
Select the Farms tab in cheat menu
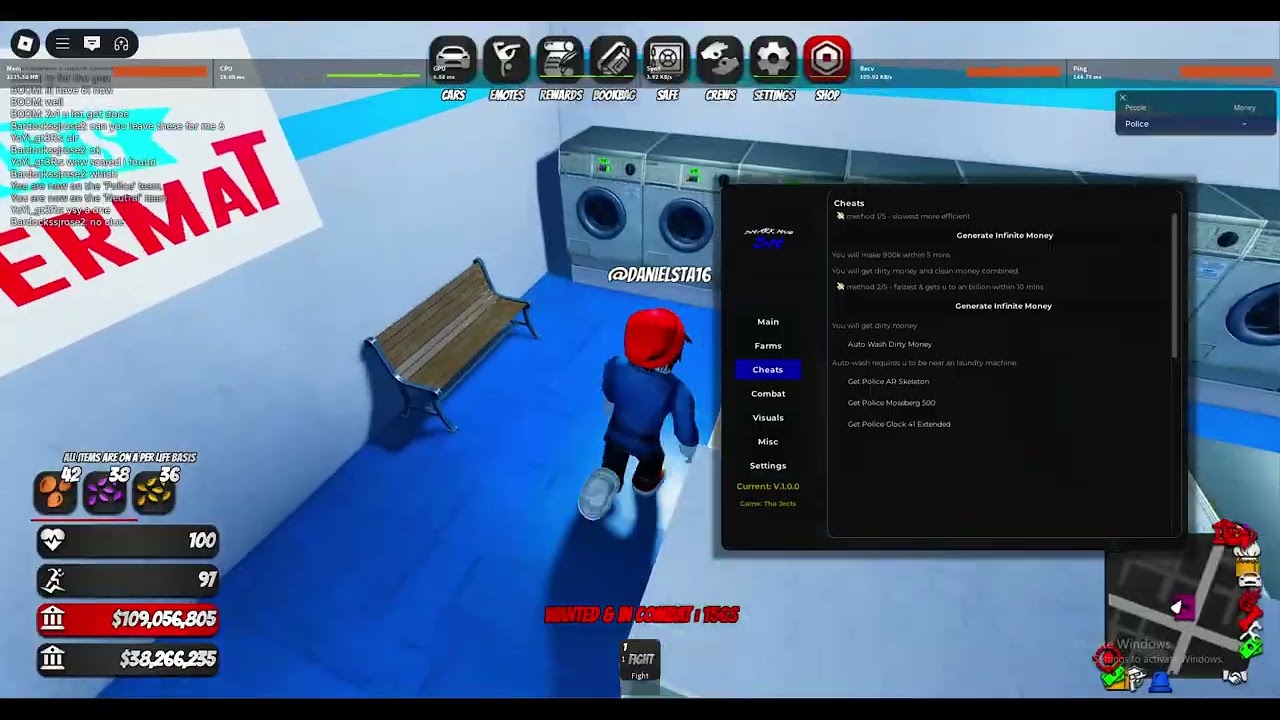pyautogui.click(x=768, y=346)
